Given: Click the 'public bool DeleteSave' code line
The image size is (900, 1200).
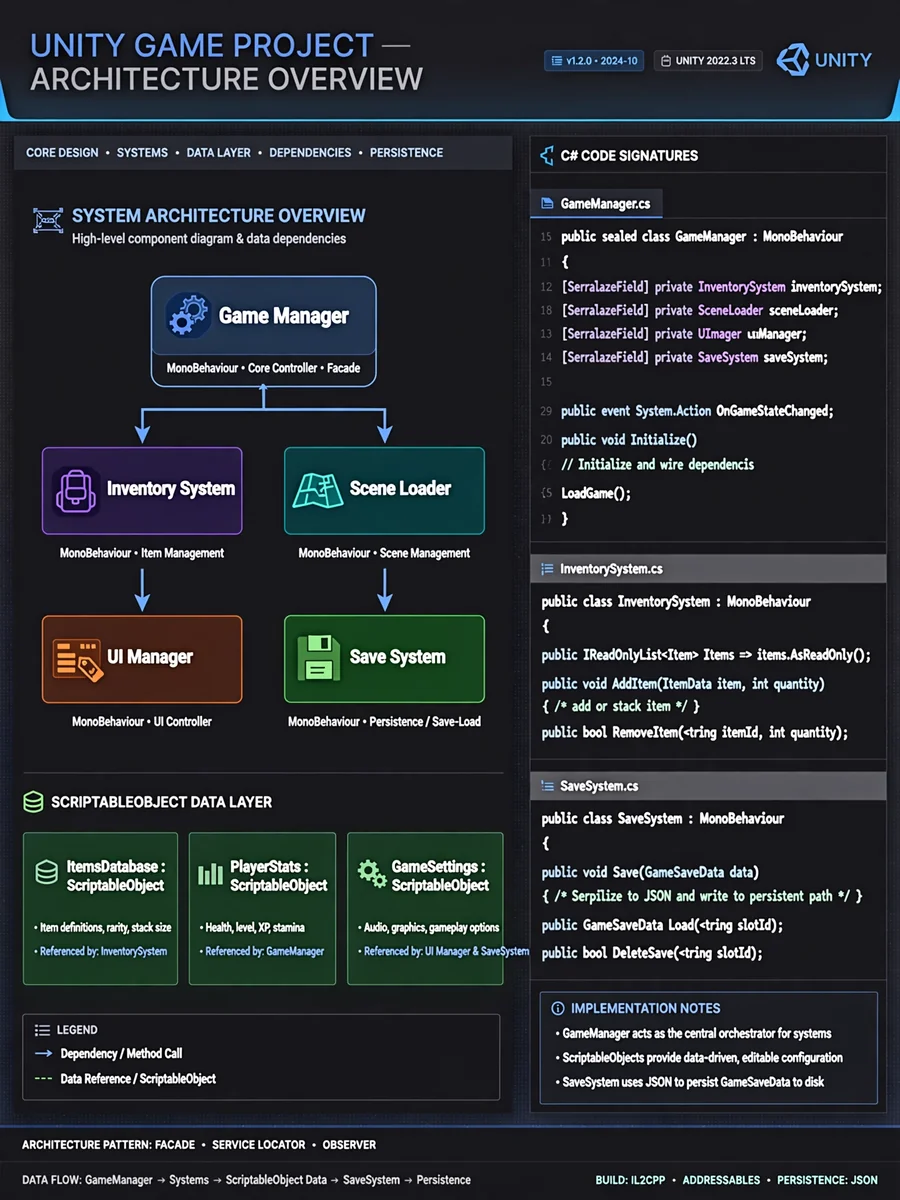Looking at the screenshot, I should (652, 953).
